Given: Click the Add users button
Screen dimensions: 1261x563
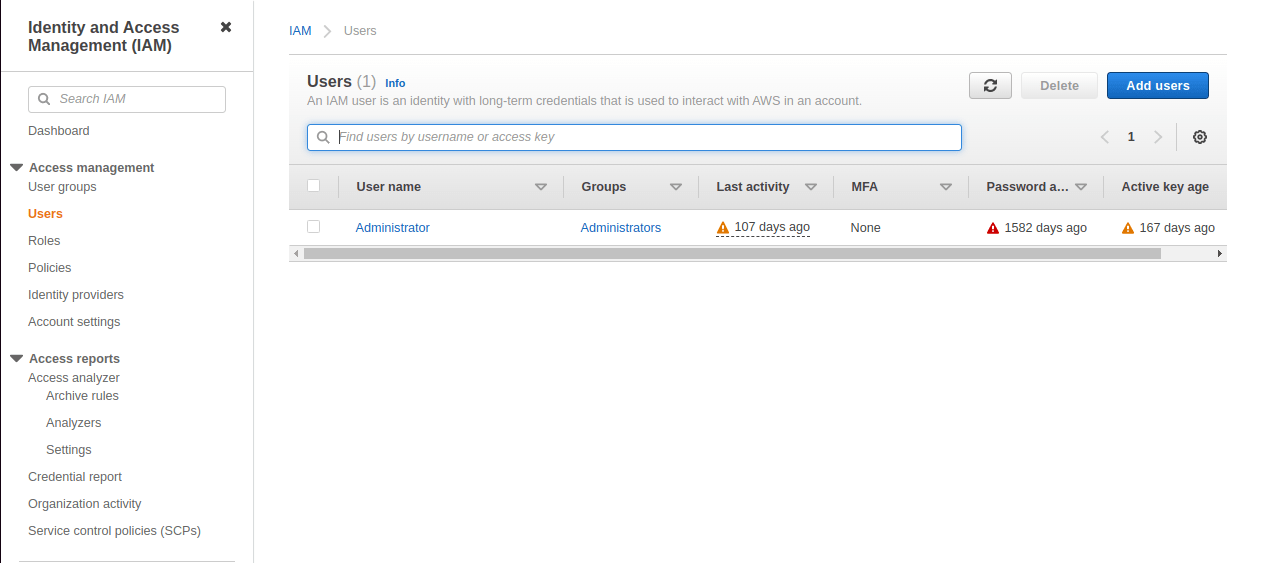Looking at the screenshot, I should click(x=1158, y=86).
